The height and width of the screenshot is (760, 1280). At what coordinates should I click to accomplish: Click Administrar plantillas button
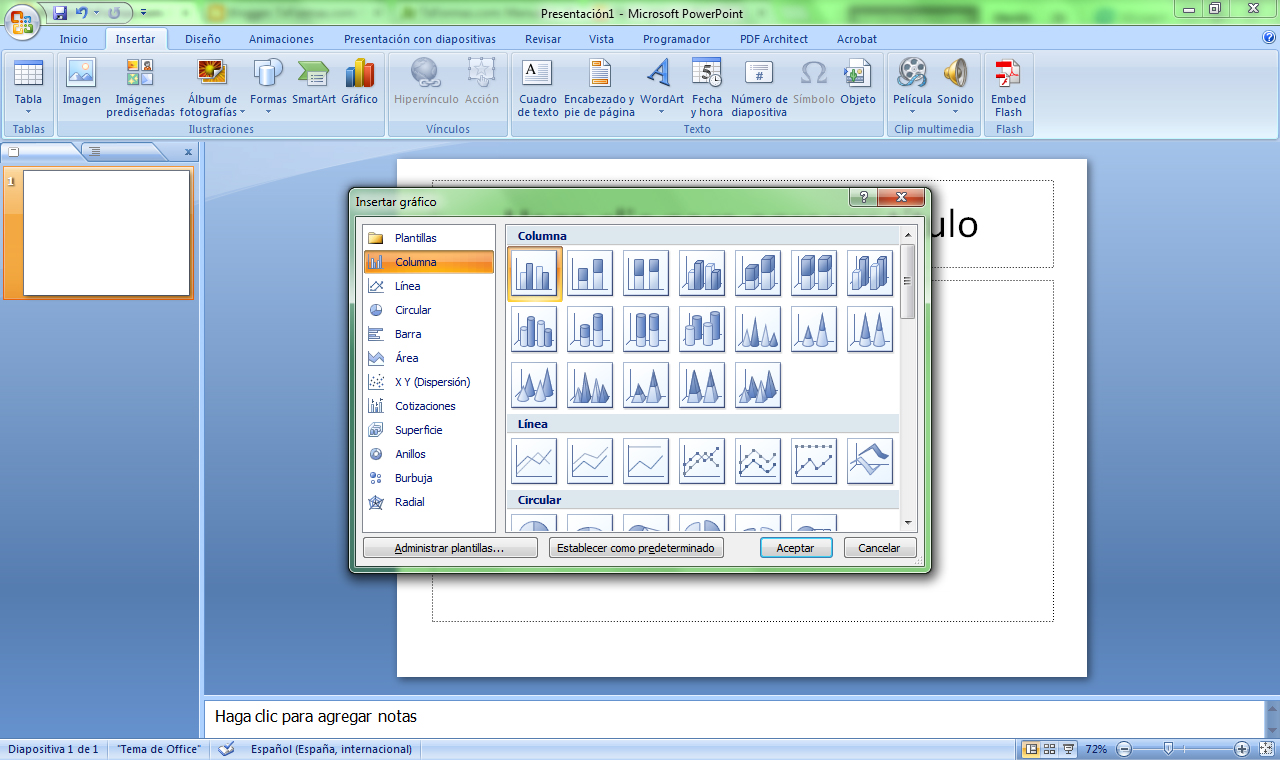tap(450, 548)
